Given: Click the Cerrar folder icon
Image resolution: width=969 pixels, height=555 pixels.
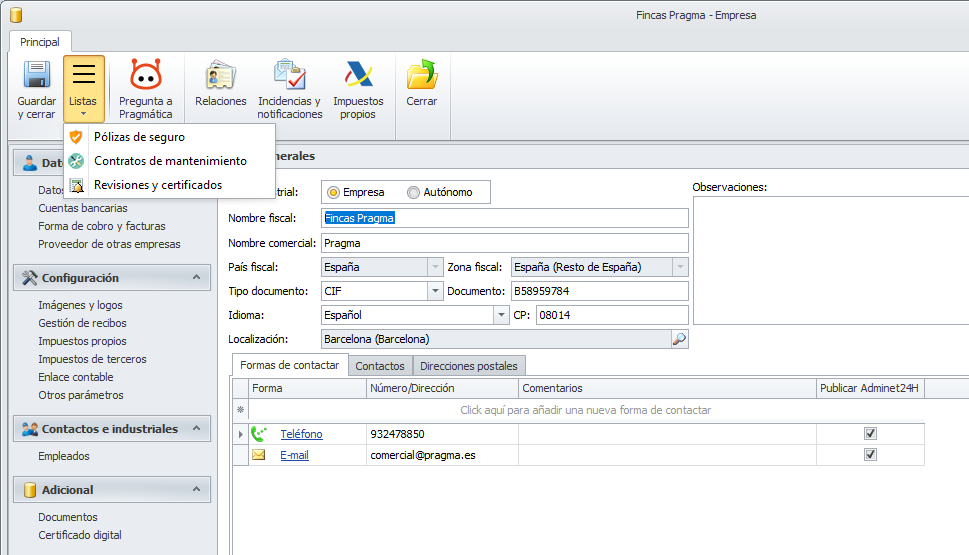Looking at the screenshot, I should (421, 77).
